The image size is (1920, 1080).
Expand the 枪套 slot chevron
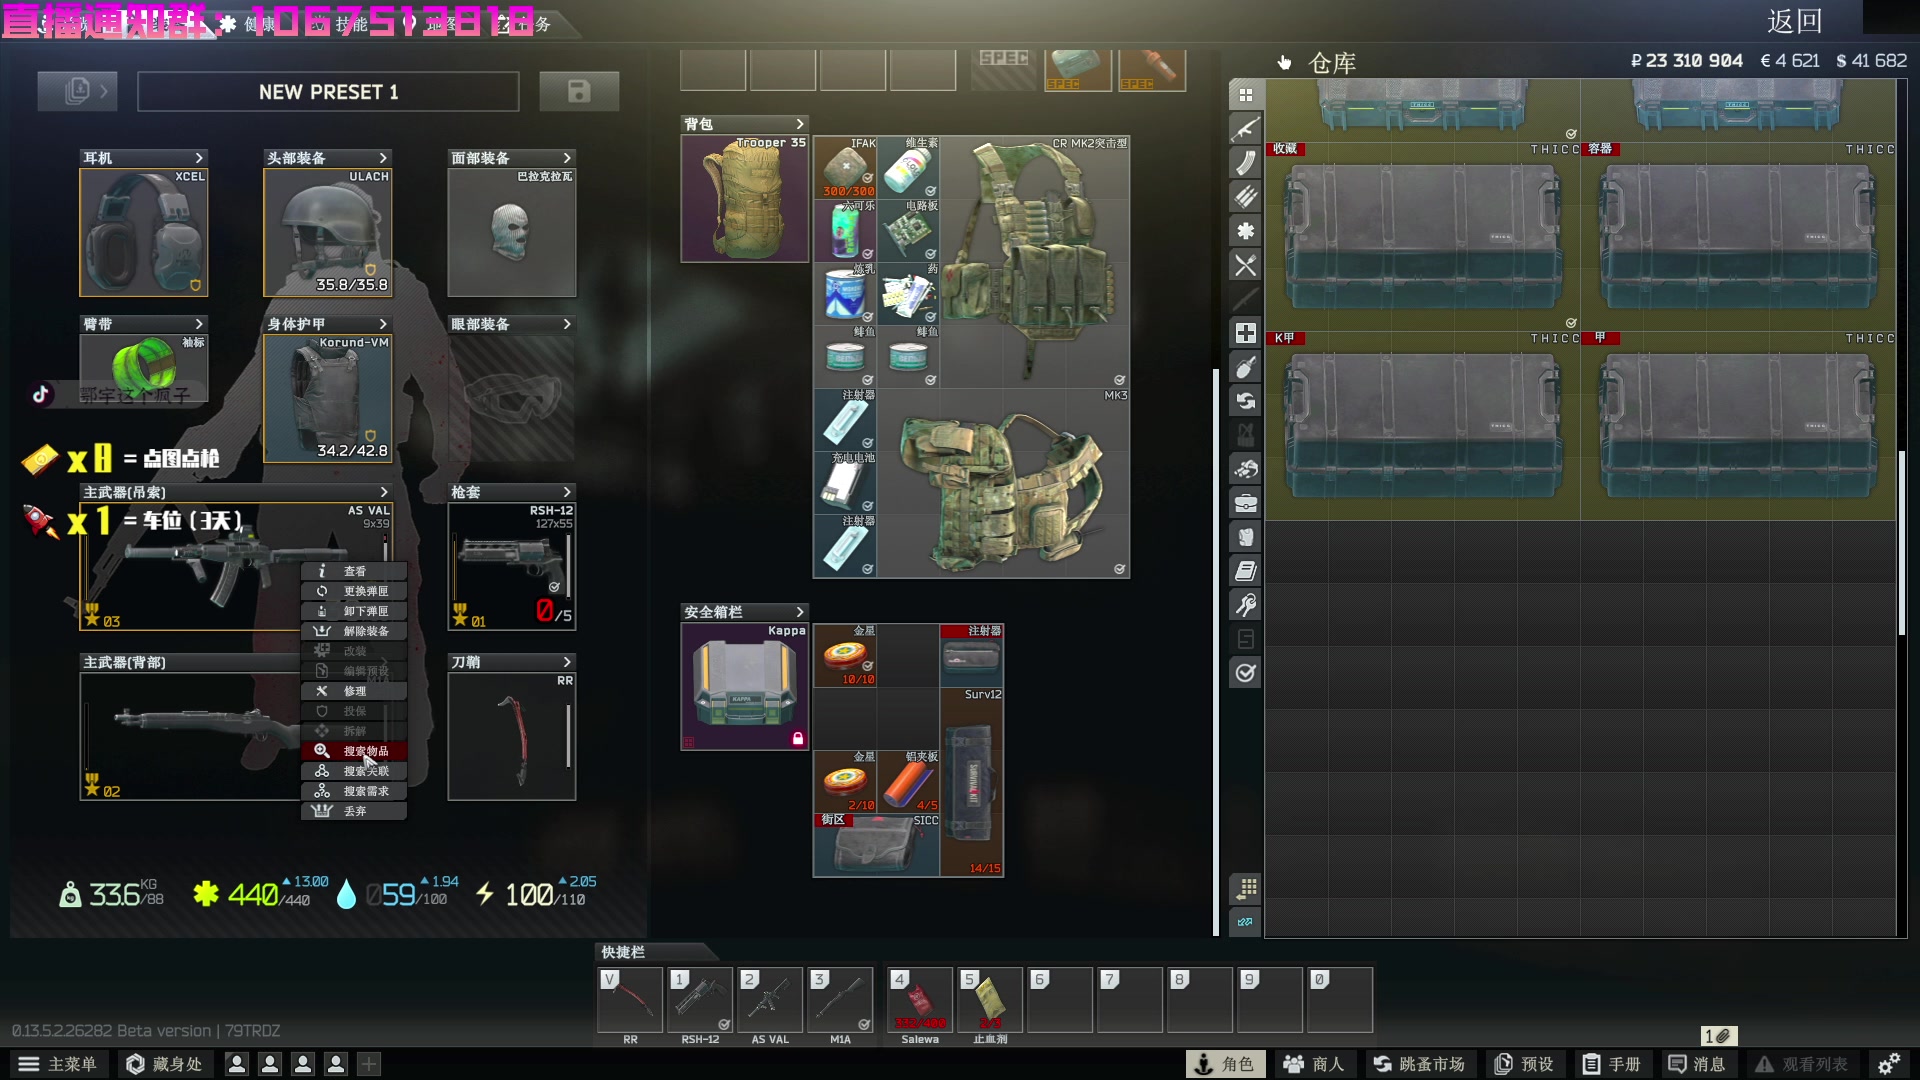(567, 492)
